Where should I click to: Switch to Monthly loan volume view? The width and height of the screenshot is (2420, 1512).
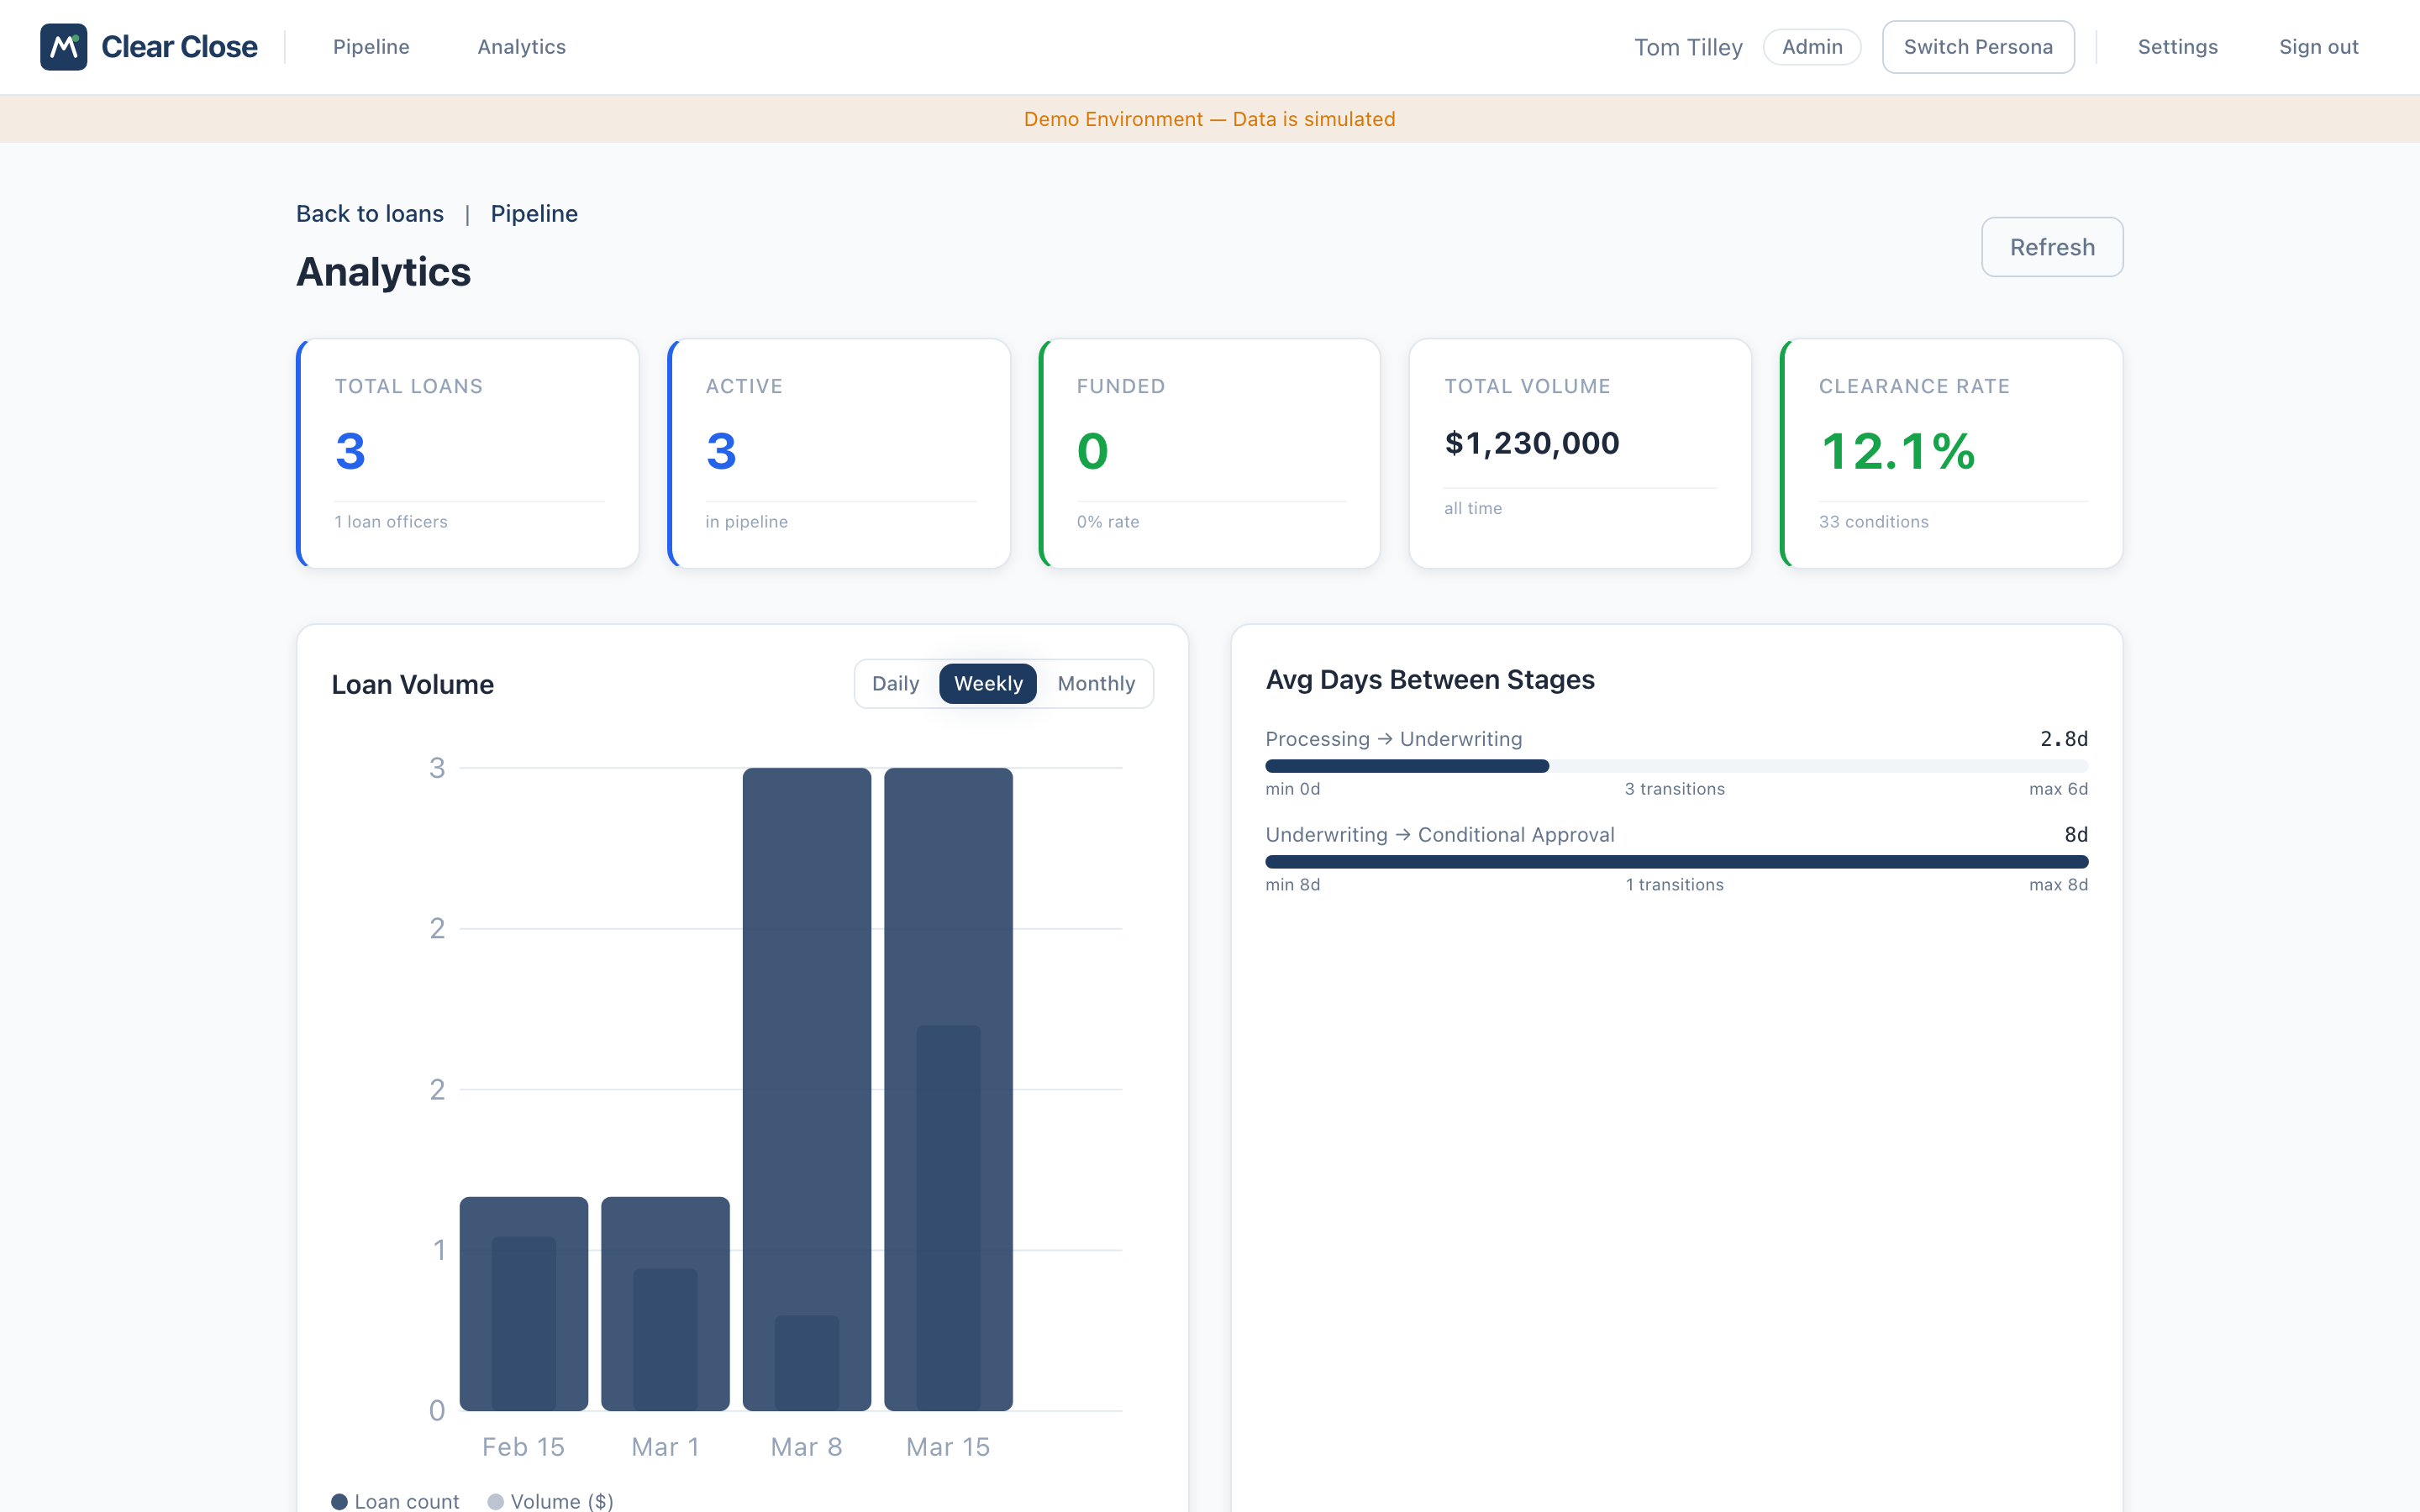tap(1096, 683)
